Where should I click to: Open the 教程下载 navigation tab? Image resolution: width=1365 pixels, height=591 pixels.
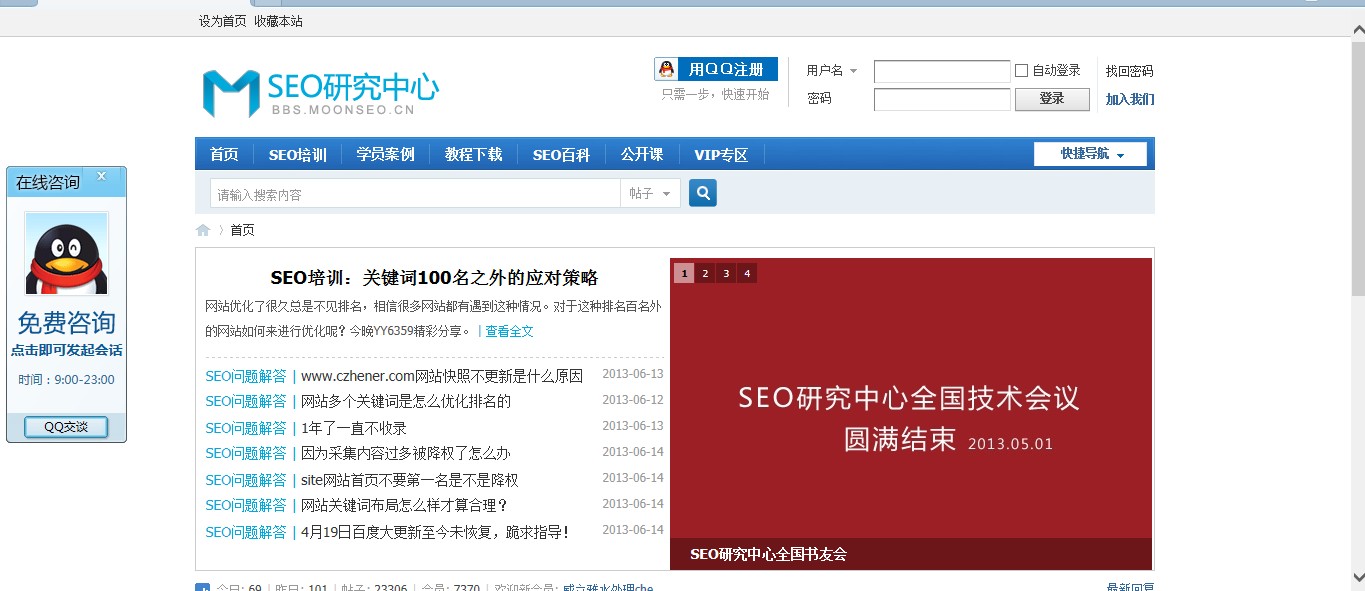pyautogui.click(x=473, y=155)
